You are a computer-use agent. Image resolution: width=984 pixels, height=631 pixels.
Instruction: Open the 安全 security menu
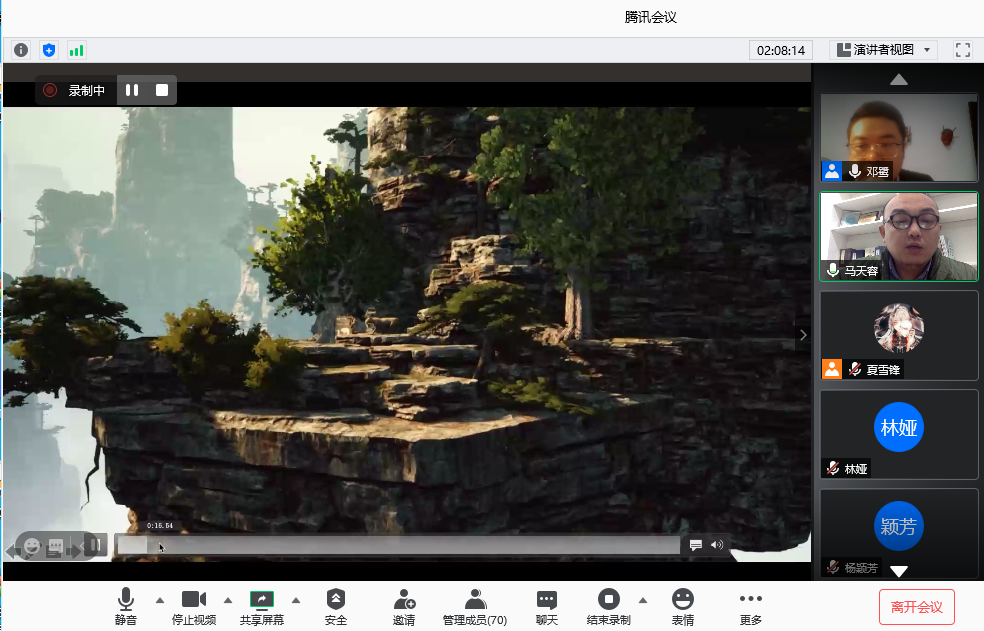(x=336, y=607)
